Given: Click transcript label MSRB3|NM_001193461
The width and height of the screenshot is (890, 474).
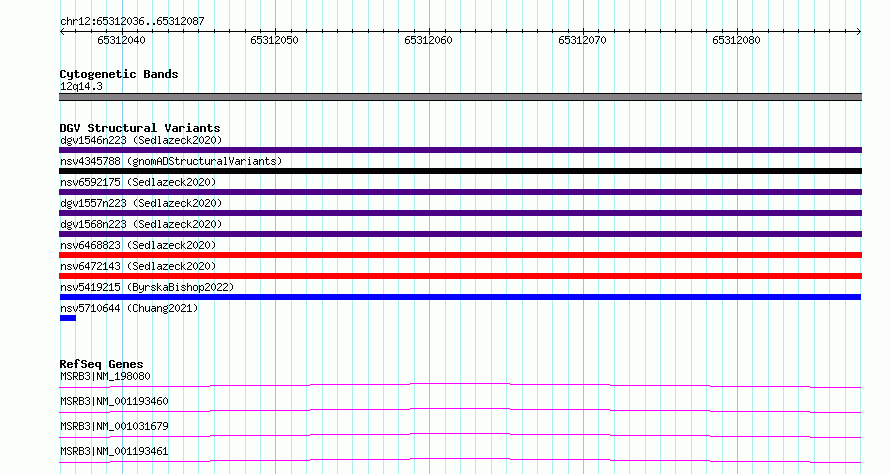Looking at the screenshot, I should pyautogui.click(x=114, y=451).
